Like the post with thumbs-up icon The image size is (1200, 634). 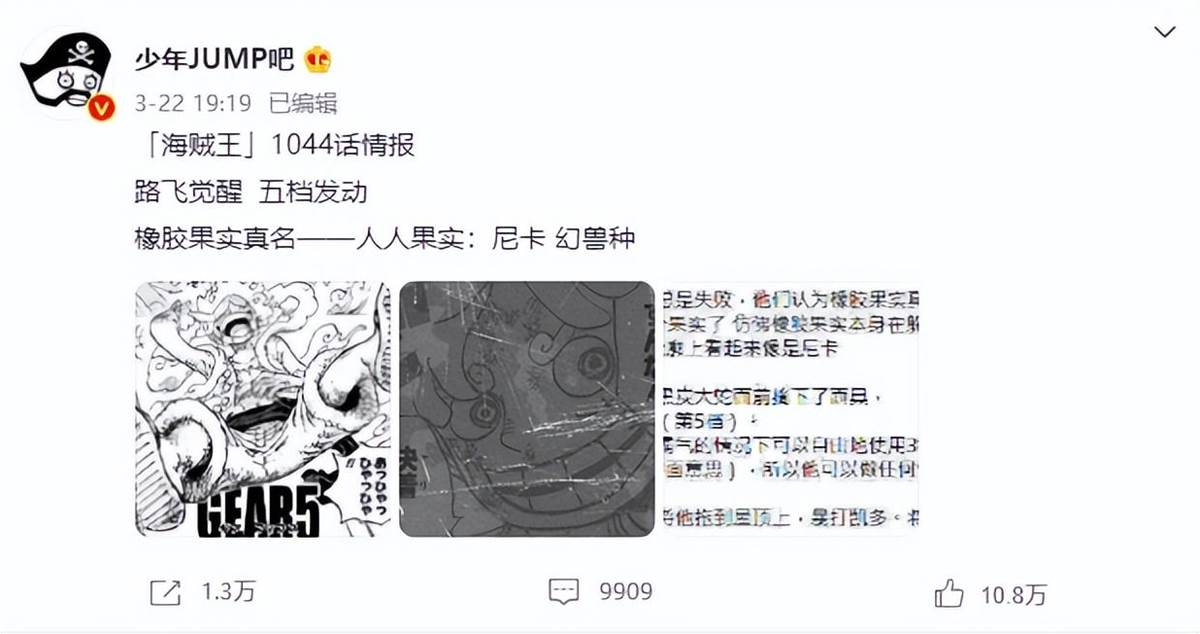(x=949, y=593)
